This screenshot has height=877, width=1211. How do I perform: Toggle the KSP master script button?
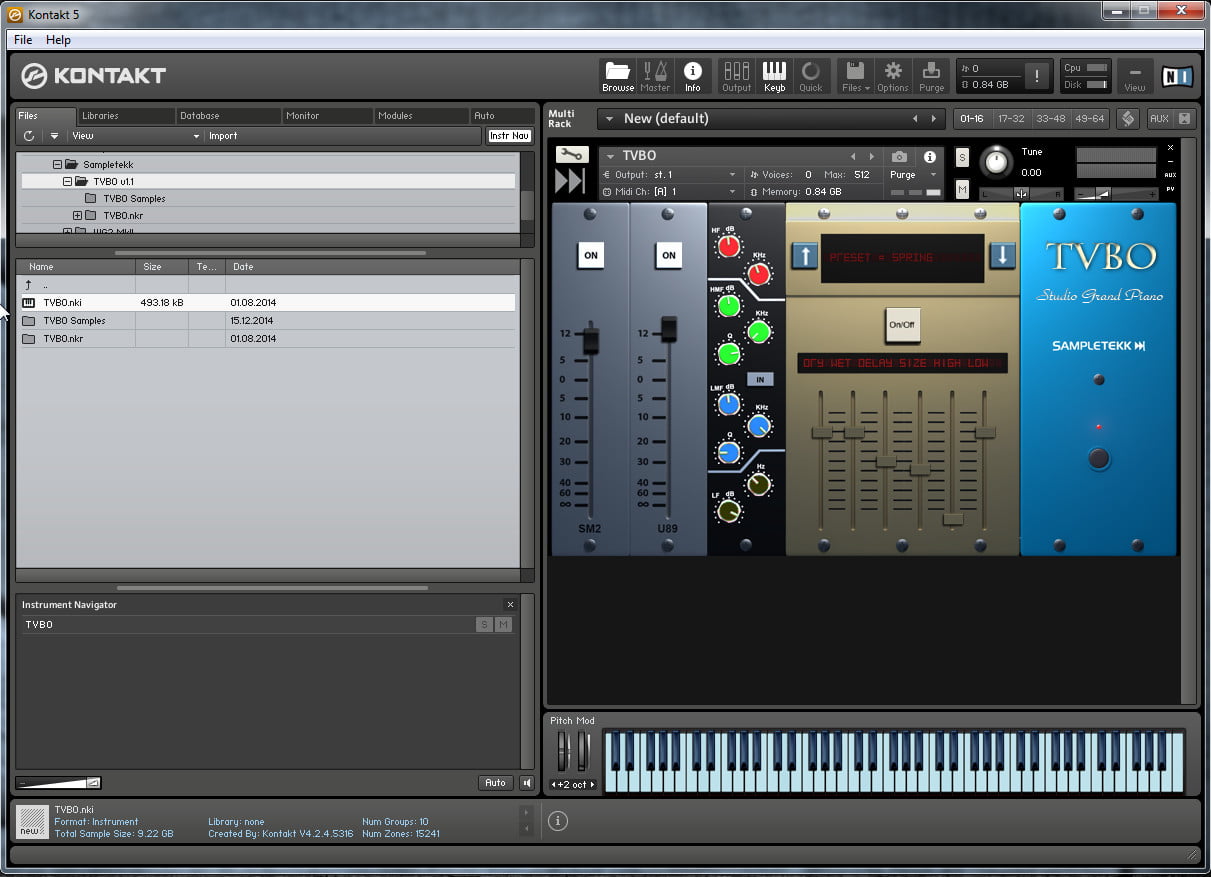1127,118
